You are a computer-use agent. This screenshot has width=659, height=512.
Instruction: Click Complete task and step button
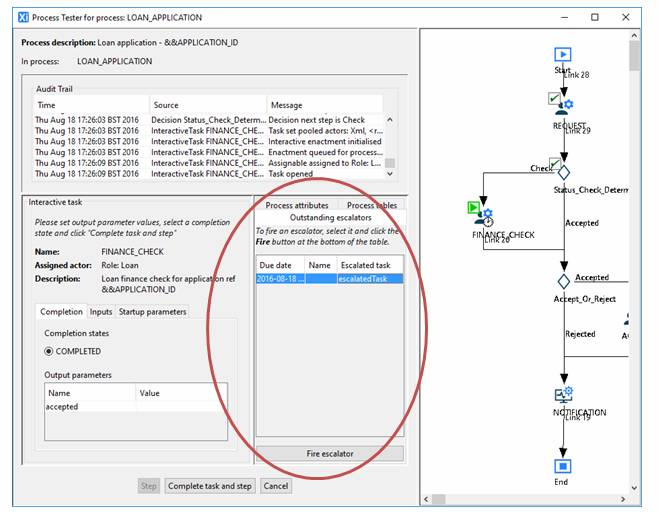pyautogui.click(x=210, y=486)
